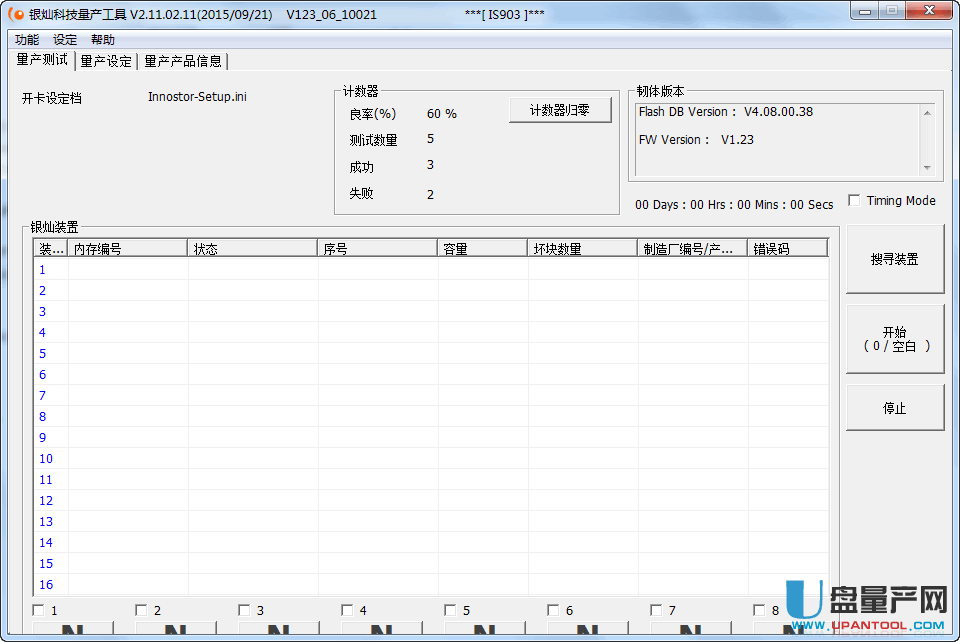The height and width of the screenshot is (642, 960).
Task: Click the 状态 column header
Action: (x=252, y=248)
